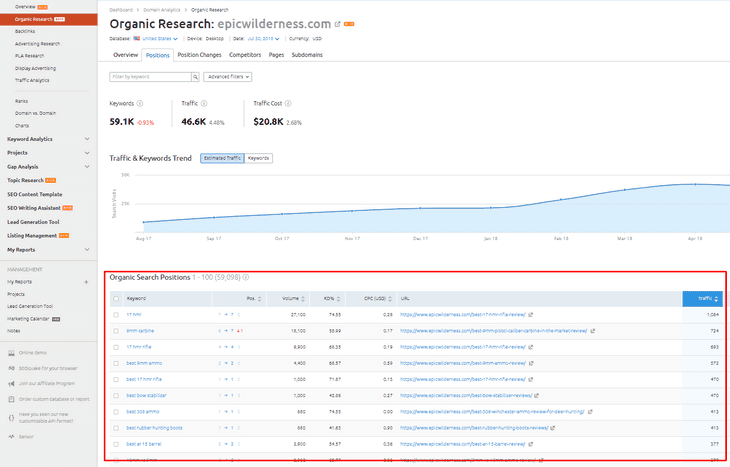Click the keyword filter search magnifier icon

tap(196, 77)
